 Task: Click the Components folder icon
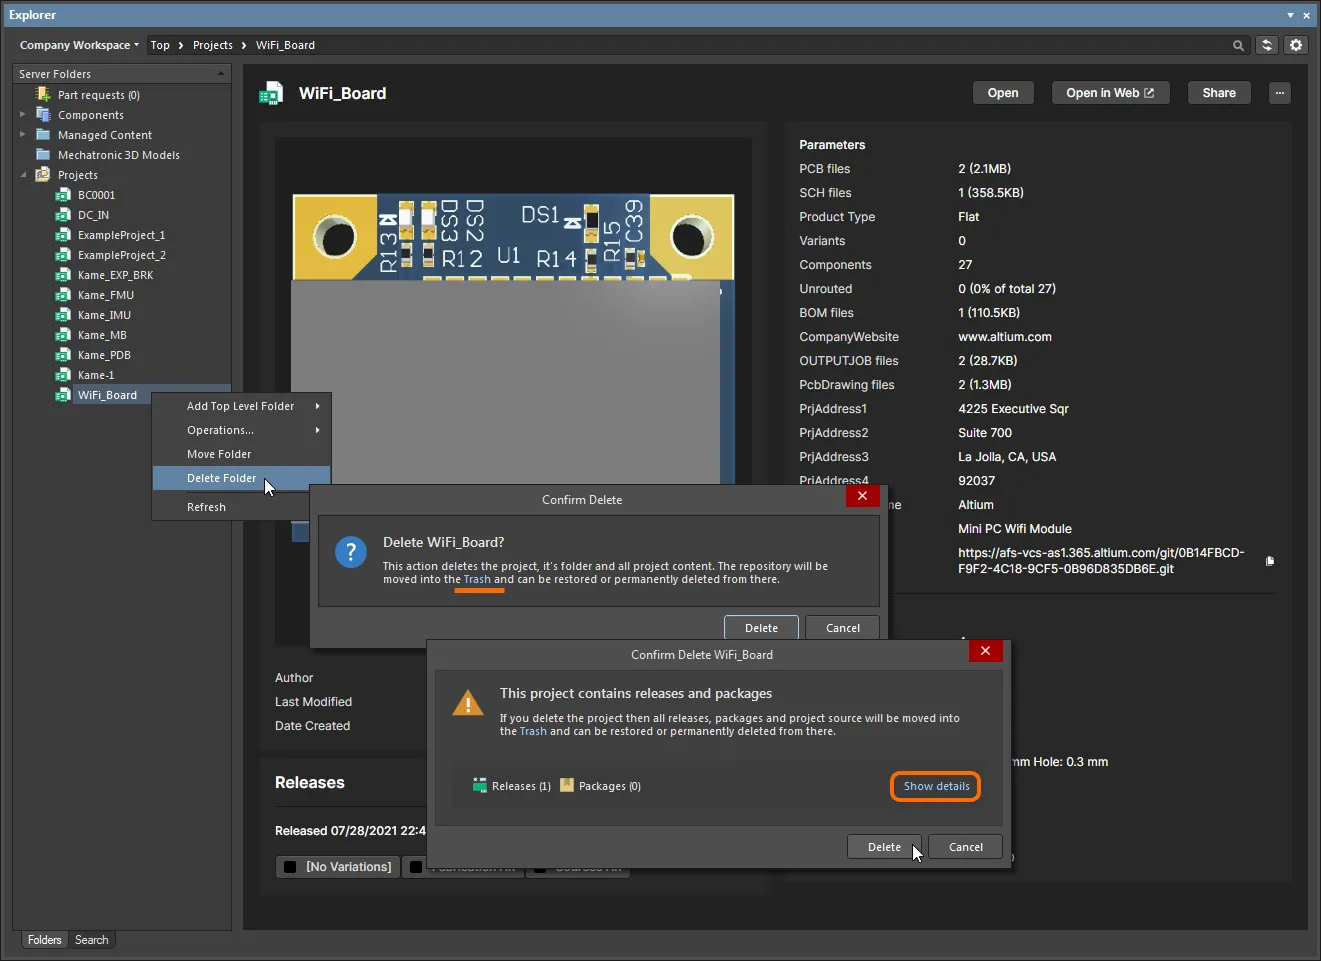coord(43,114)
